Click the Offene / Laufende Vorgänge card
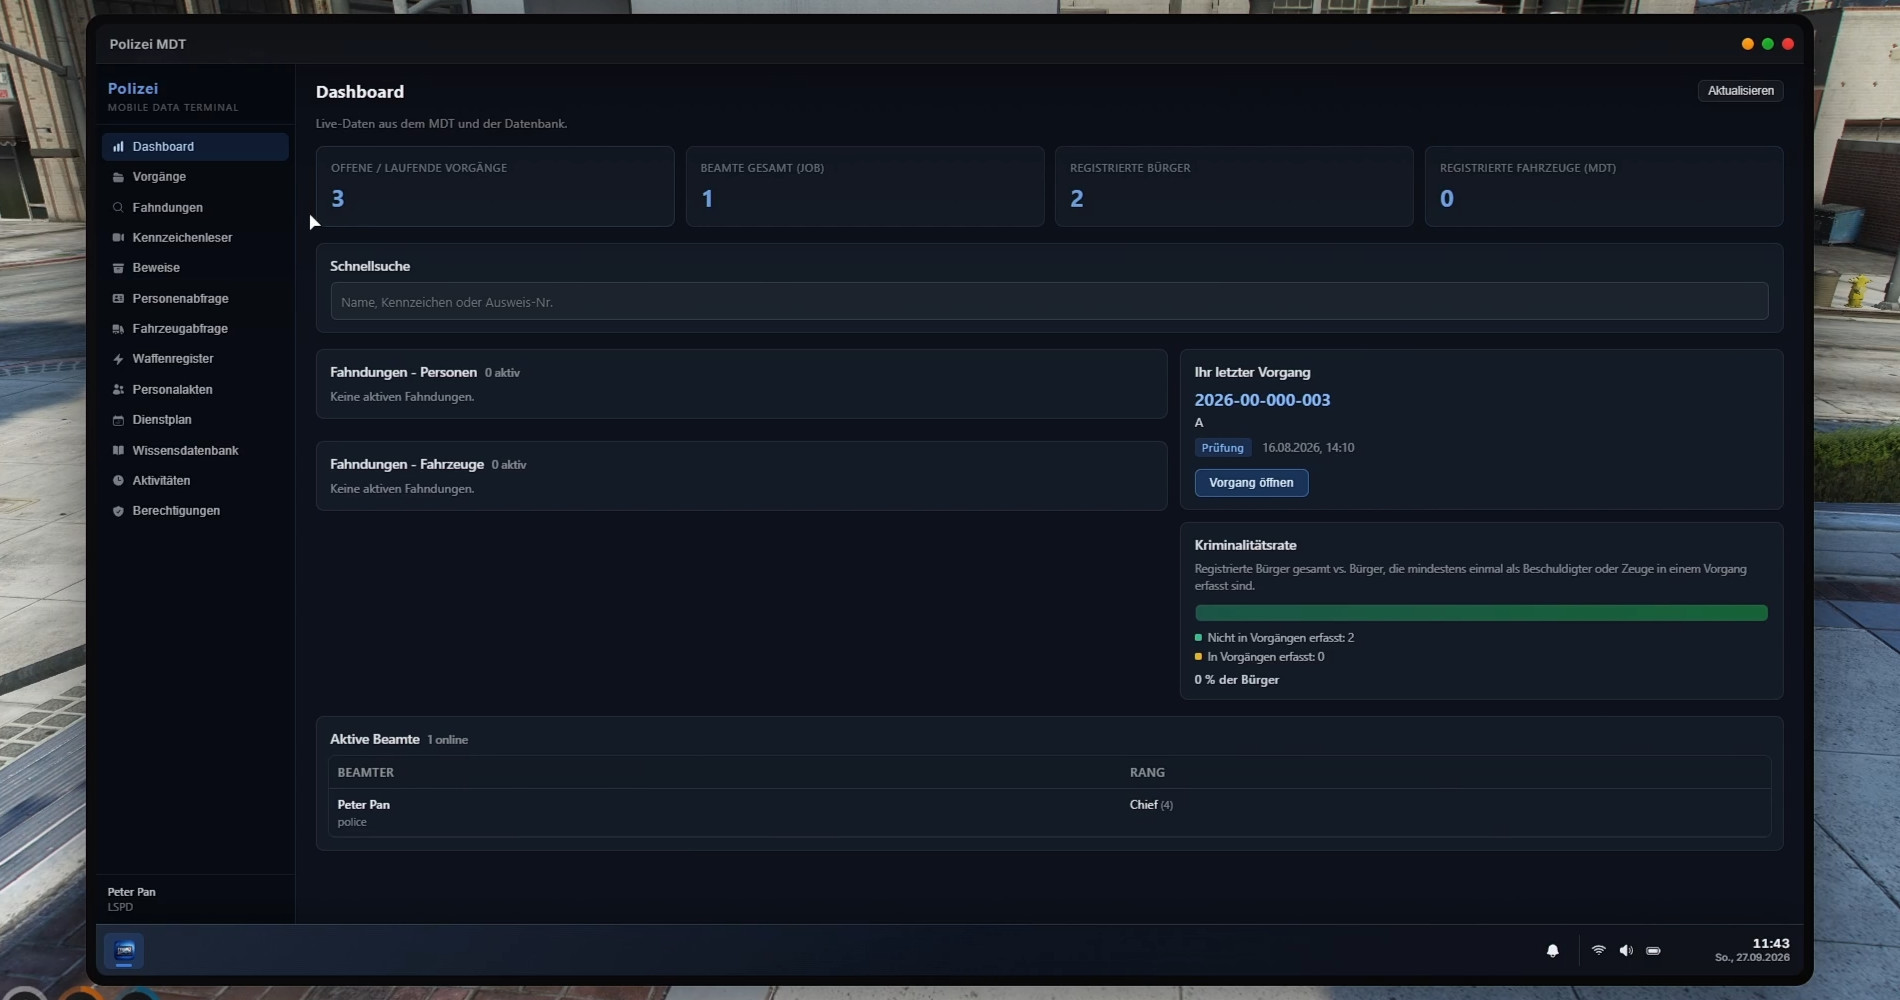Viewport: 1900px width, 1000px height. point(495,187)
